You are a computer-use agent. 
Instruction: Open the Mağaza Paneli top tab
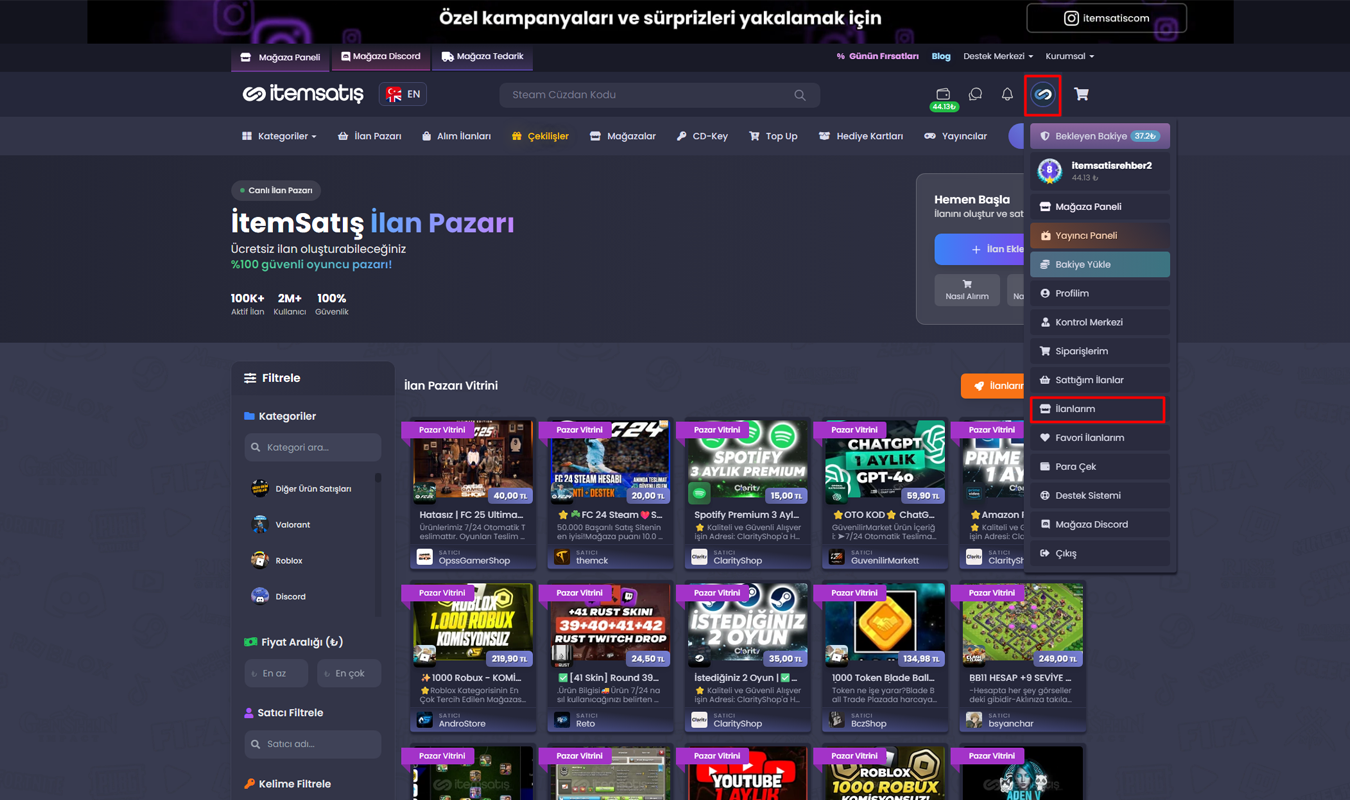(281, 57)
